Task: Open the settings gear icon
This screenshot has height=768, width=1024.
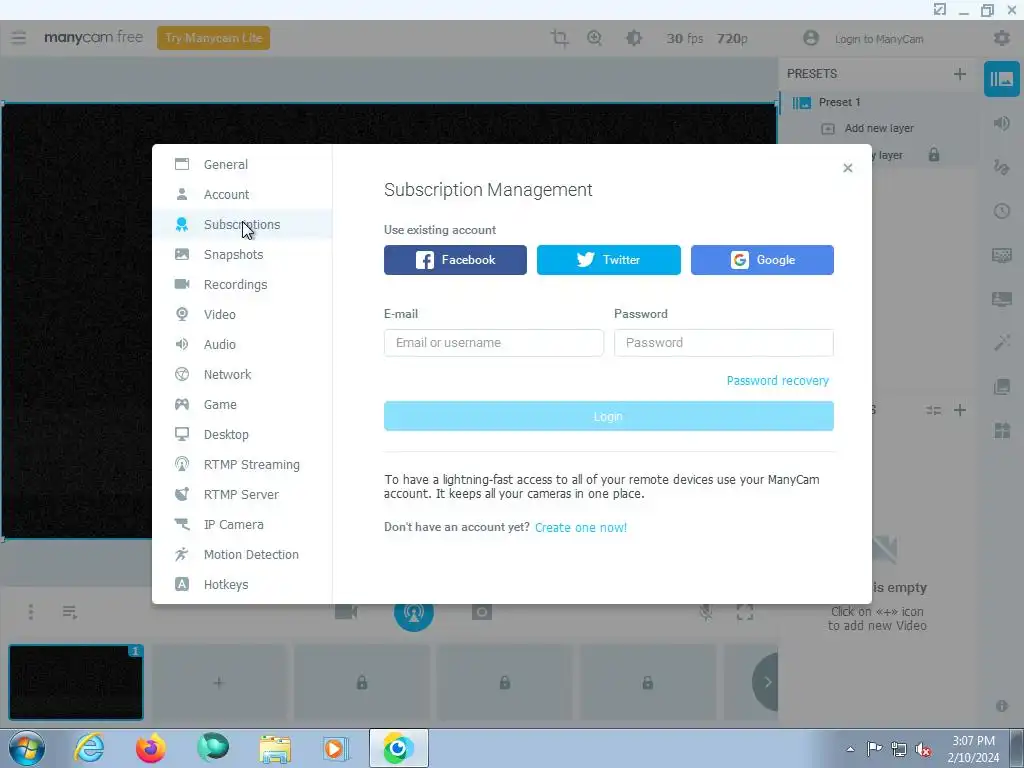Action: [x=1002, y=38]
